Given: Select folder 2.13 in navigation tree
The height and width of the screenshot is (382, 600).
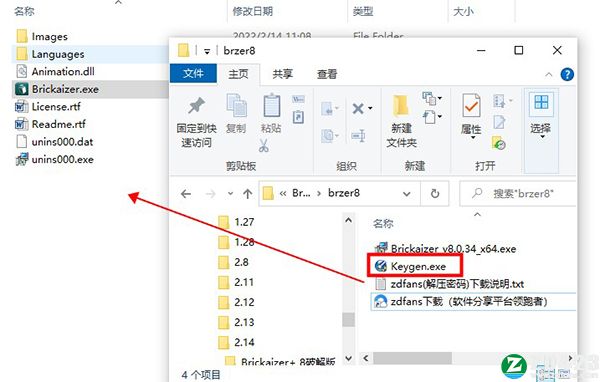Looking at the screenshot, I should tap(236, 322).
